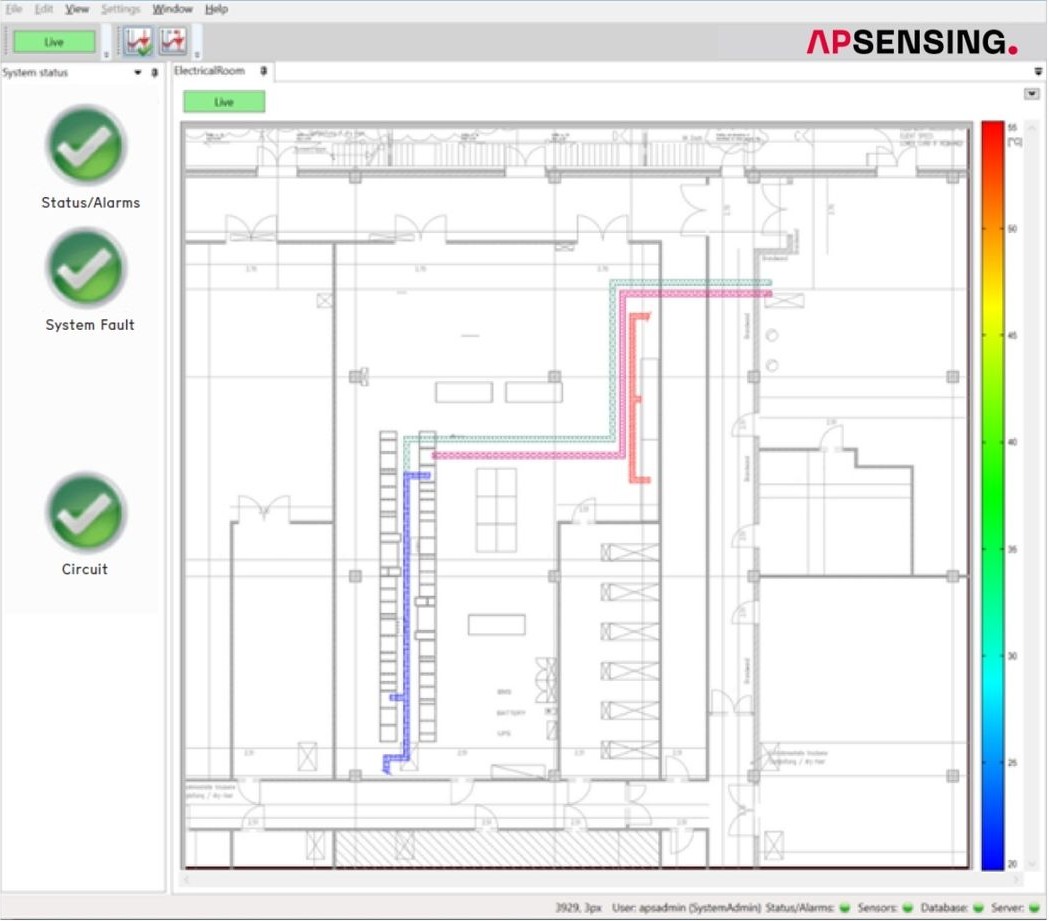Toggle the pin on the System status panel
This screenshot has height=921, width=1049.
pyautogui.click(x=153, y=73)
